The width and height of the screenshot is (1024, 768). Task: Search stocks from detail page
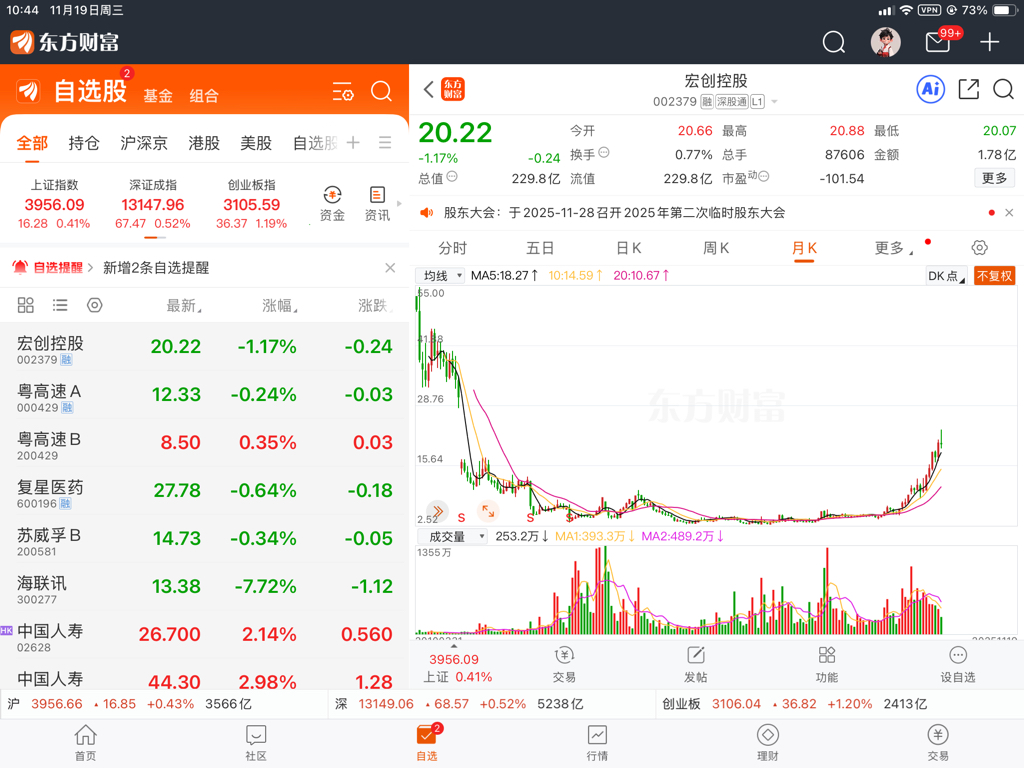tap(1003, 89)
